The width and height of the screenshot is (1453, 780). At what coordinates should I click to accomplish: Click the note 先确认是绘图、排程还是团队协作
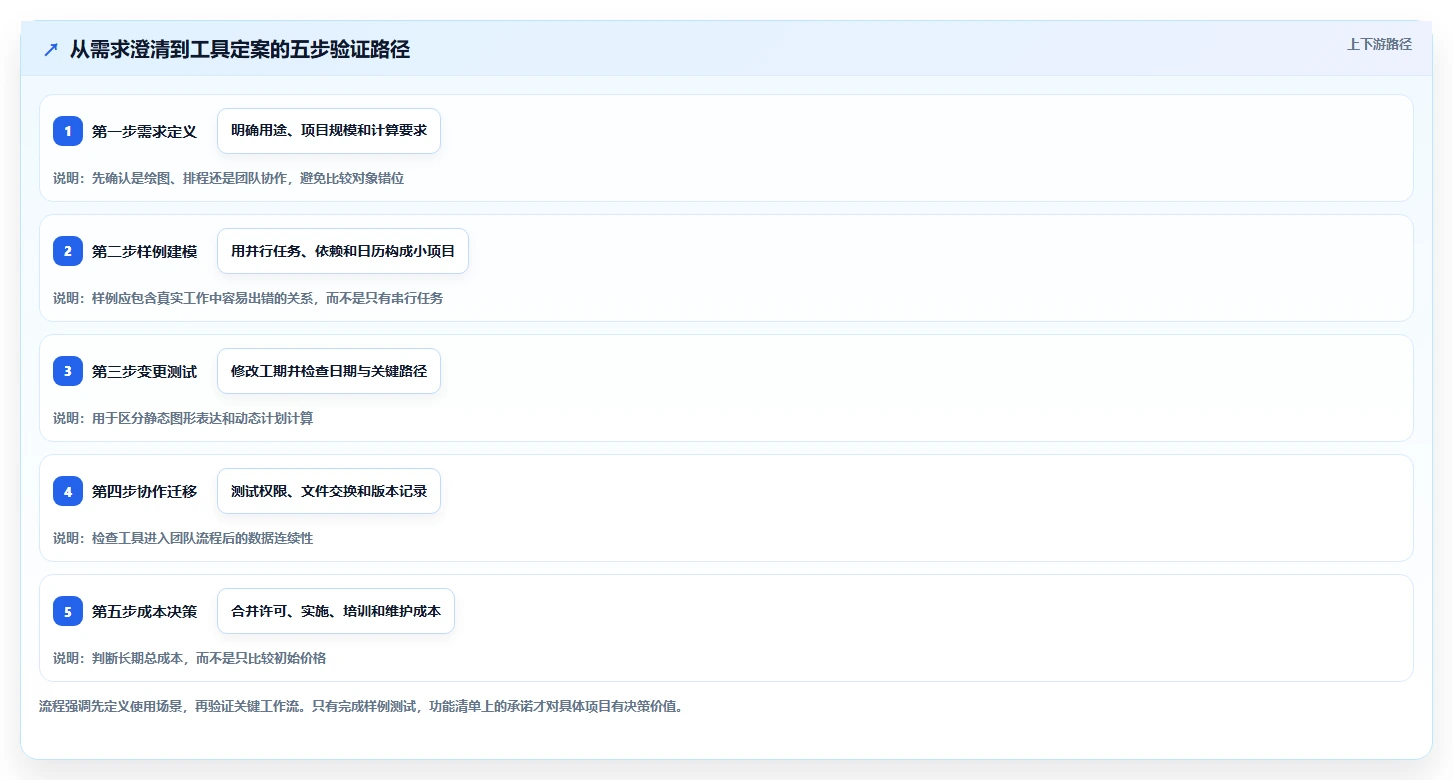pyautogui.click(x=229, y=178)
